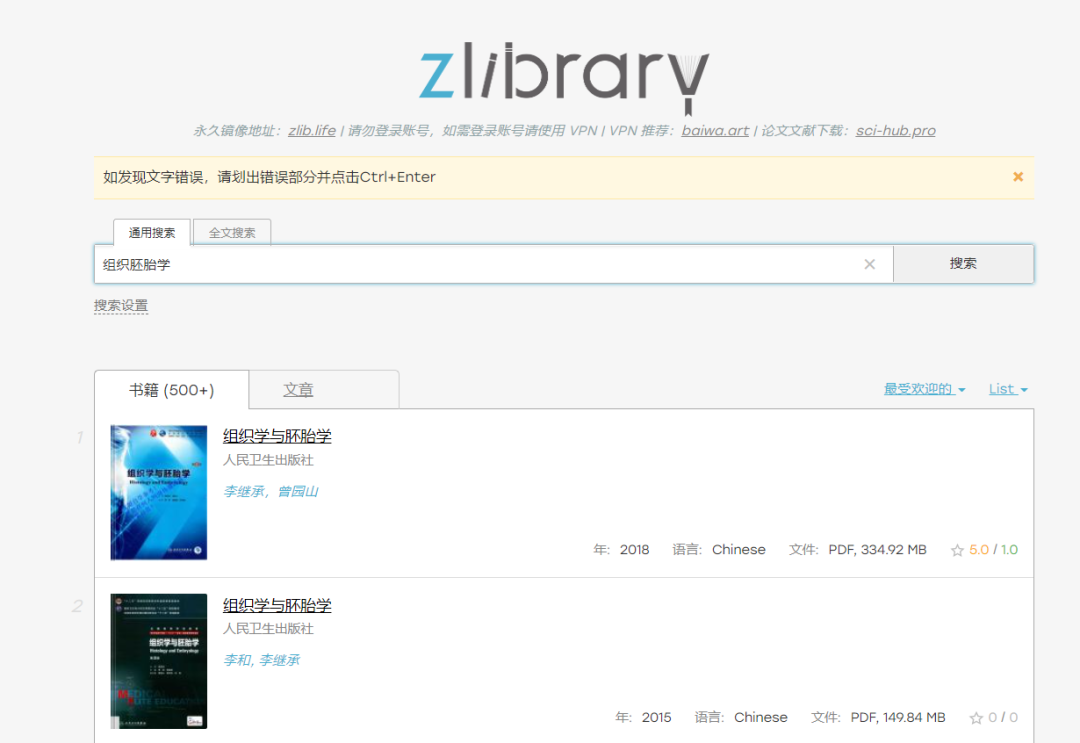
Task: Click the second book's Chinese language value
Action: click(760, 718)
